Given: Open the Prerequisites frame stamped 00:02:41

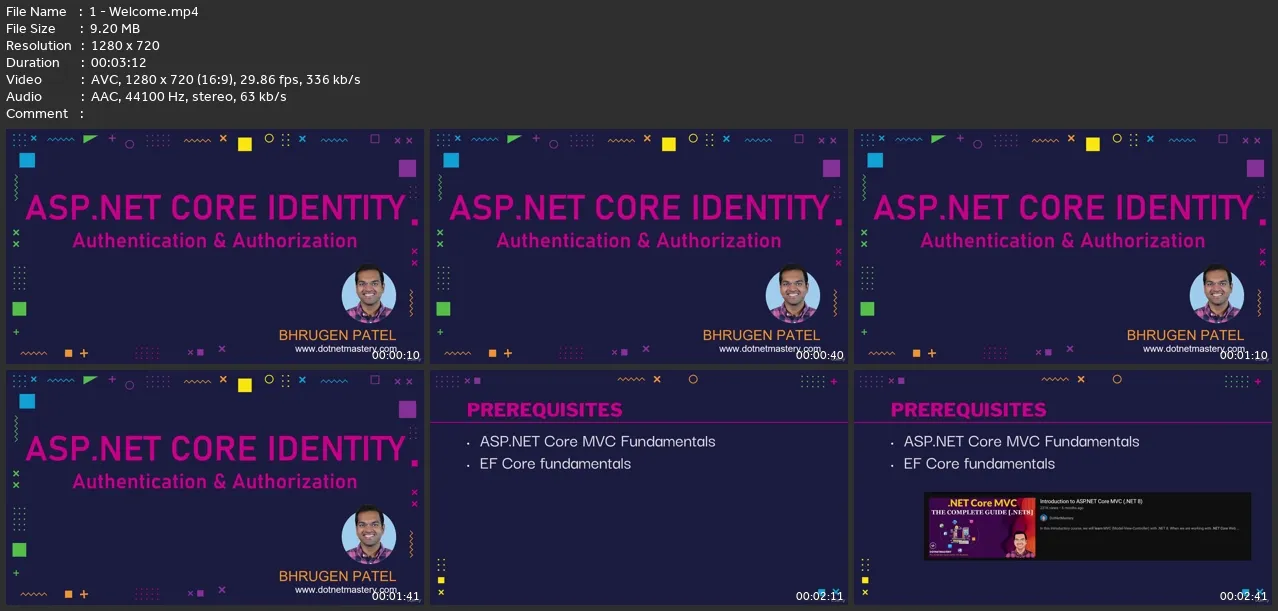Looking at the screenshot, I should point(1062,487).
